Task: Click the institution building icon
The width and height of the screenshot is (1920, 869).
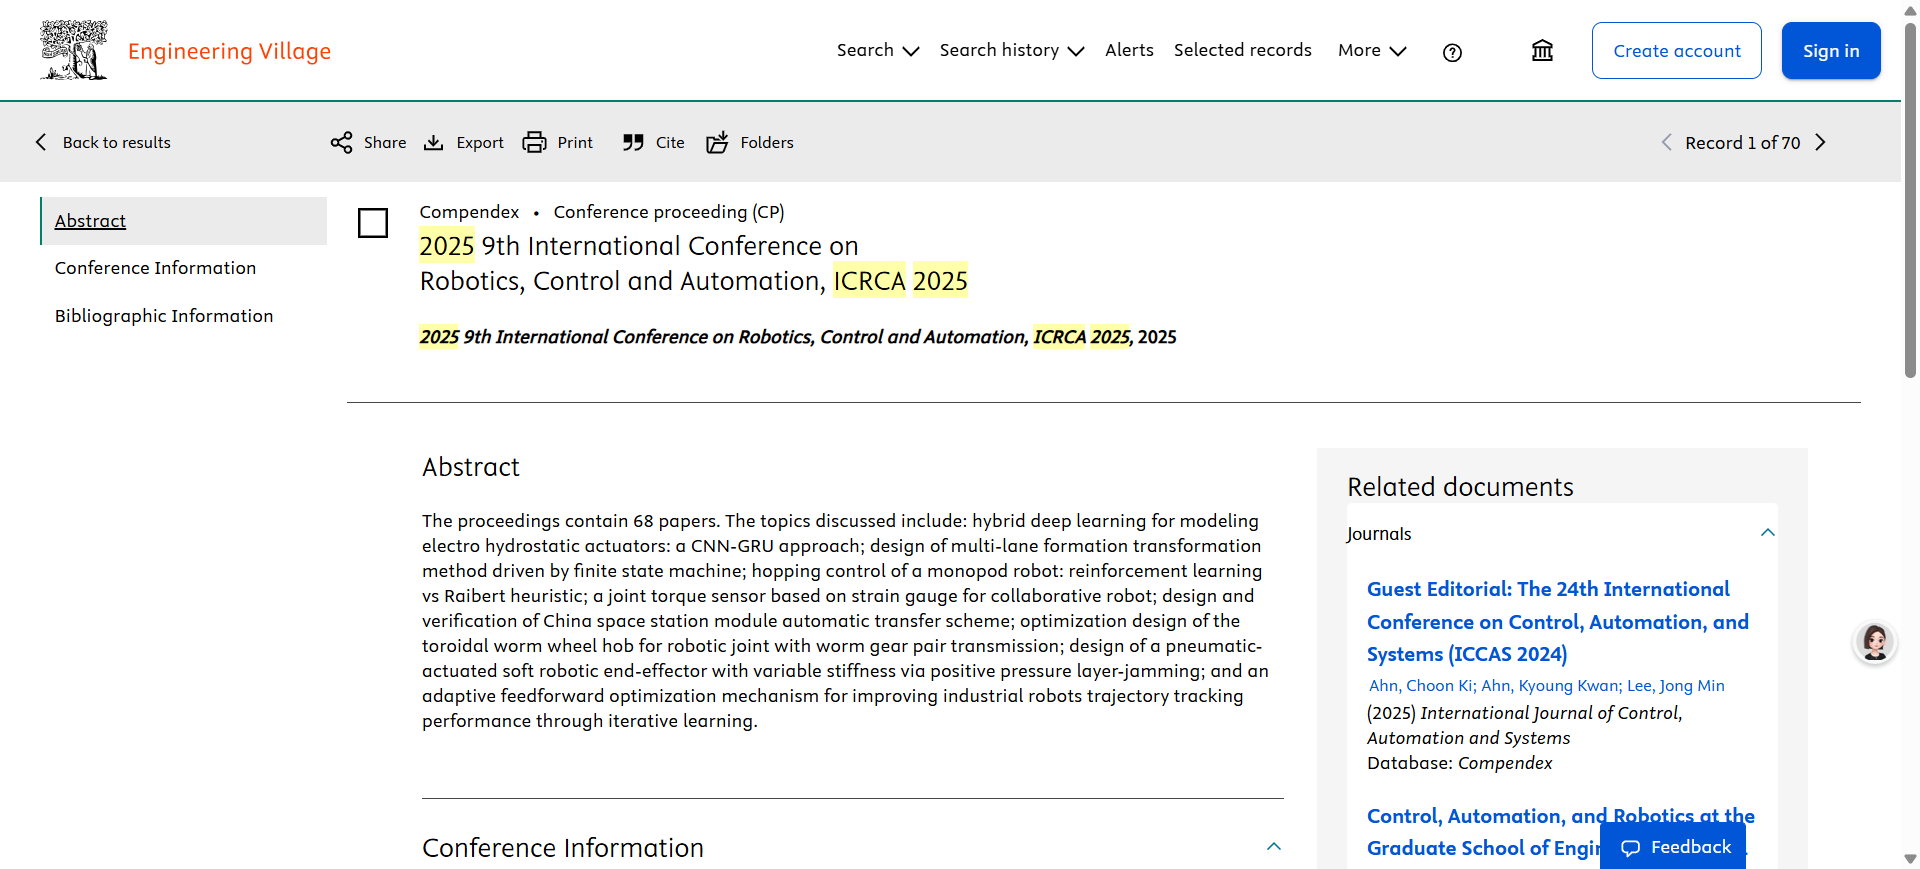Action: point(1542,51)
